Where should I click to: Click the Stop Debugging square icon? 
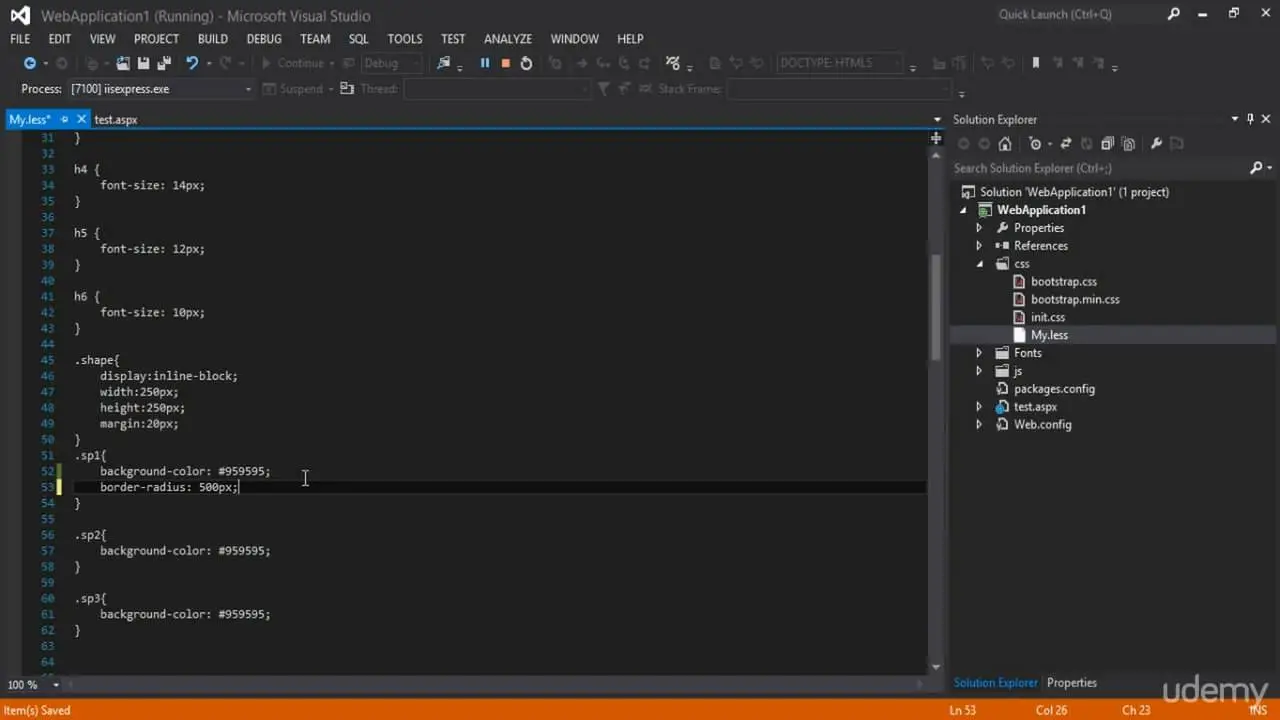[506, 63]
